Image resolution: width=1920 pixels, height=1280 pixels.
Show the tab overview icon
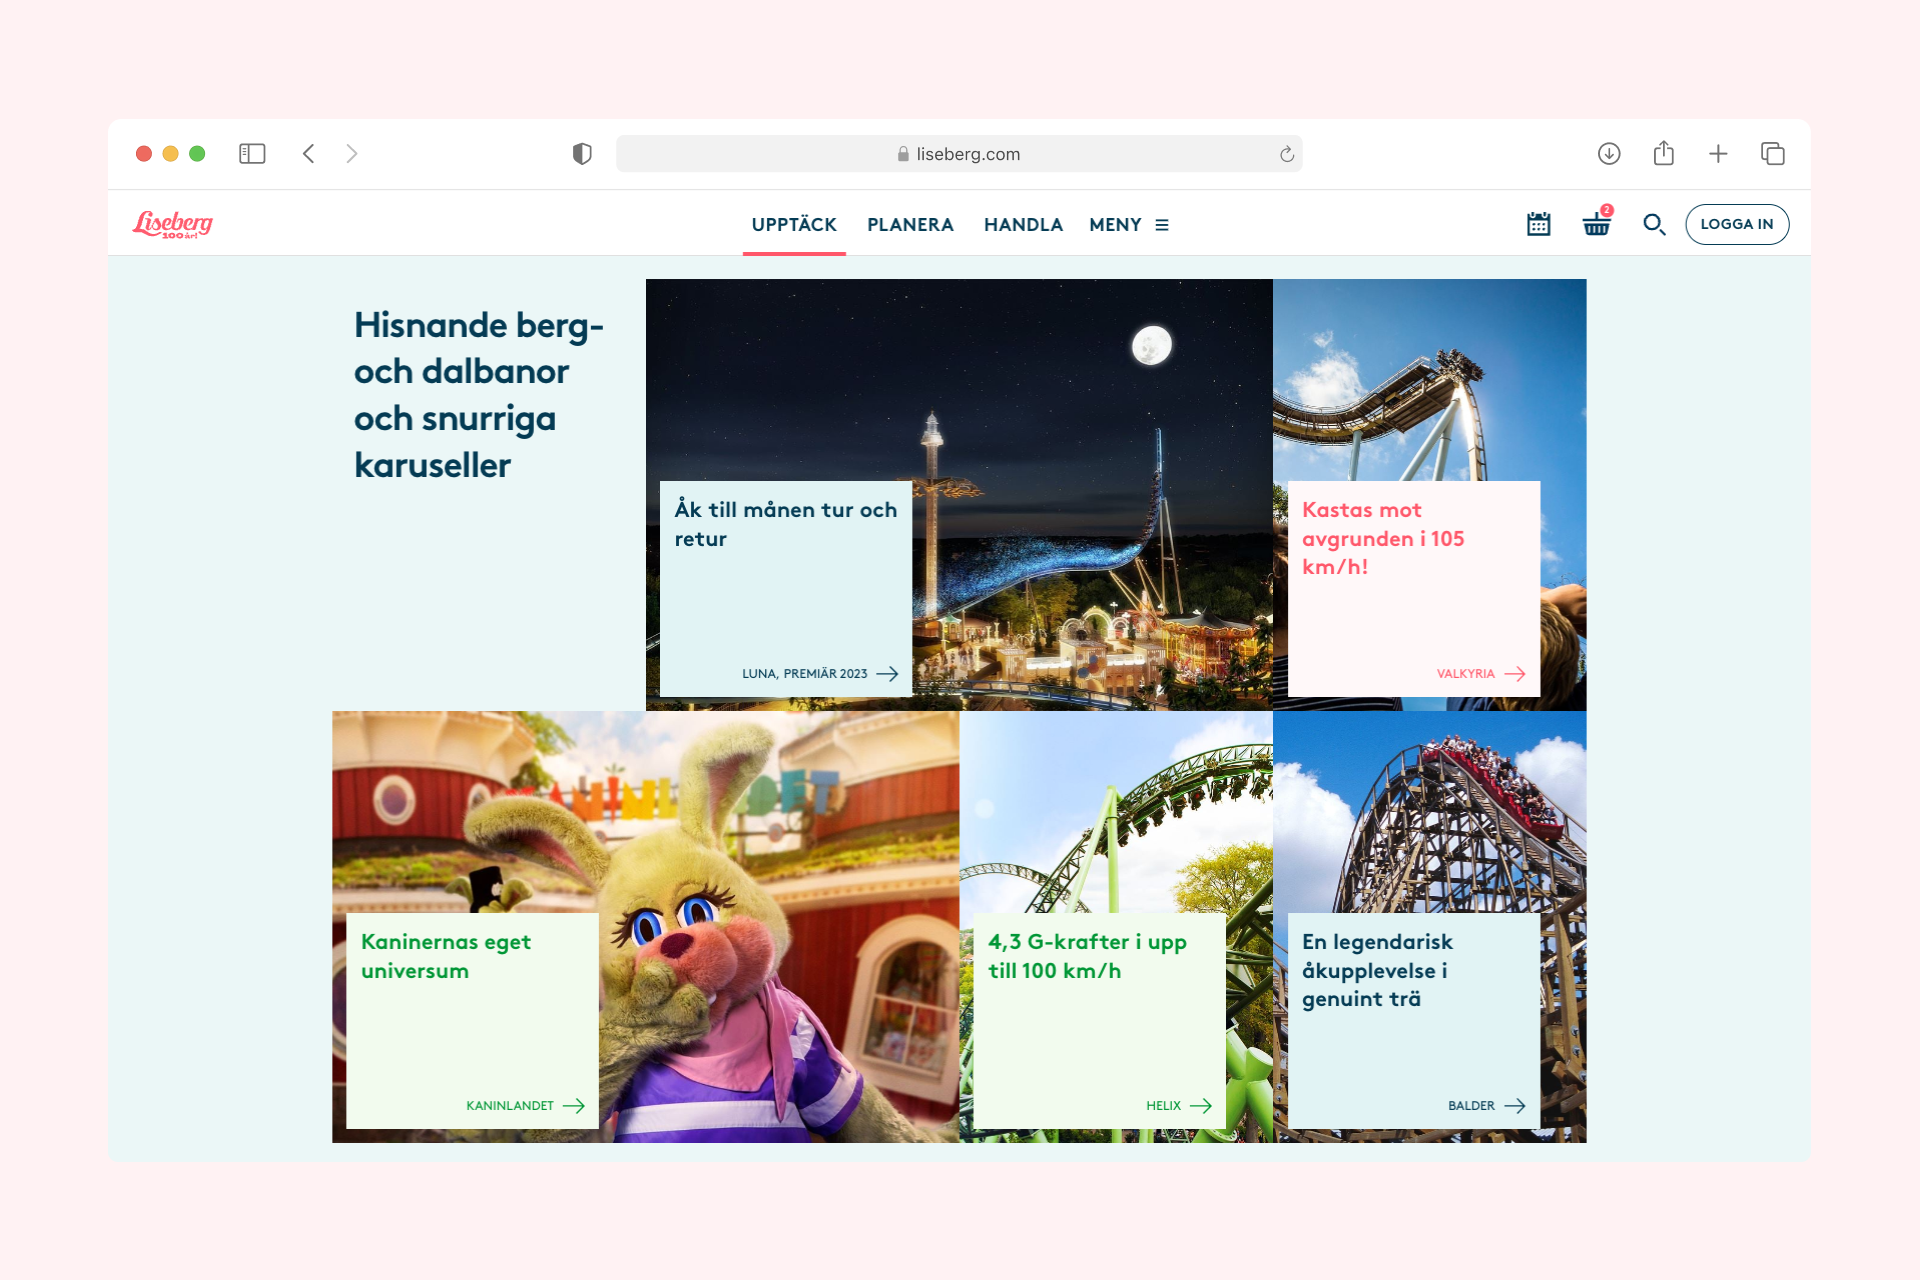click(x=1772, y=153)
